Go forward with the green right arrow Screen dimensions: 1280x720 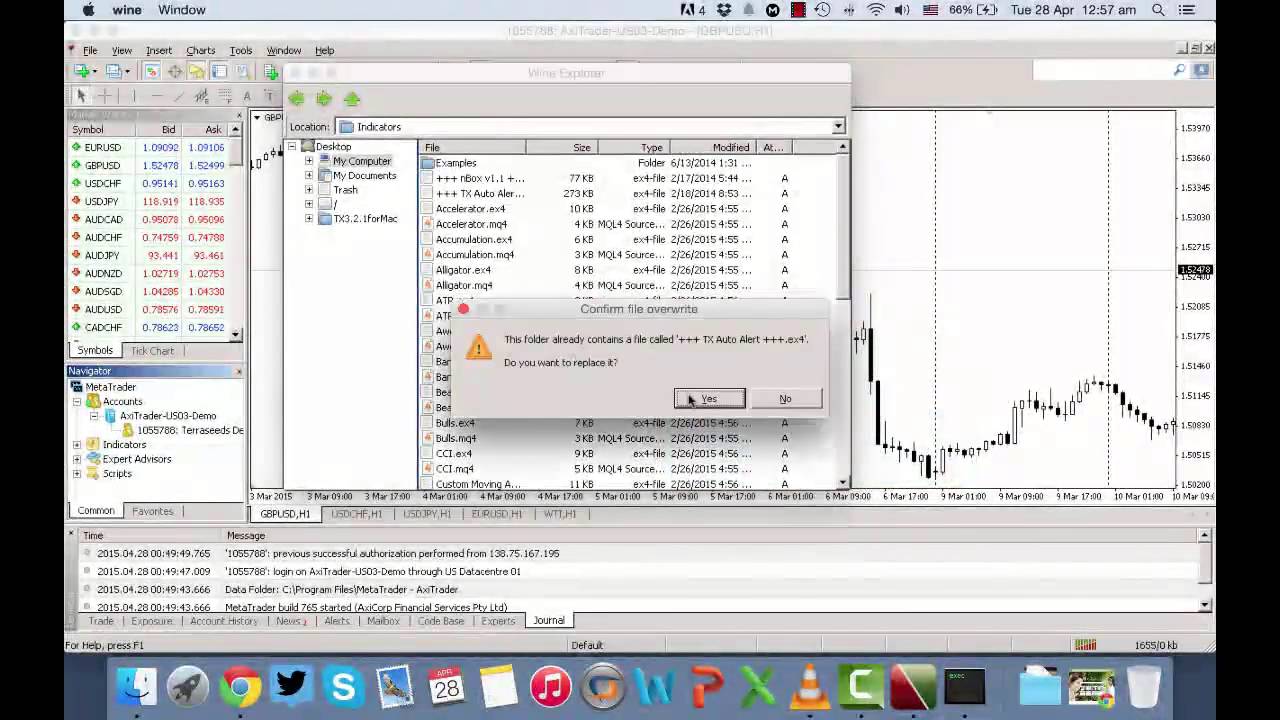coord(324,98)
